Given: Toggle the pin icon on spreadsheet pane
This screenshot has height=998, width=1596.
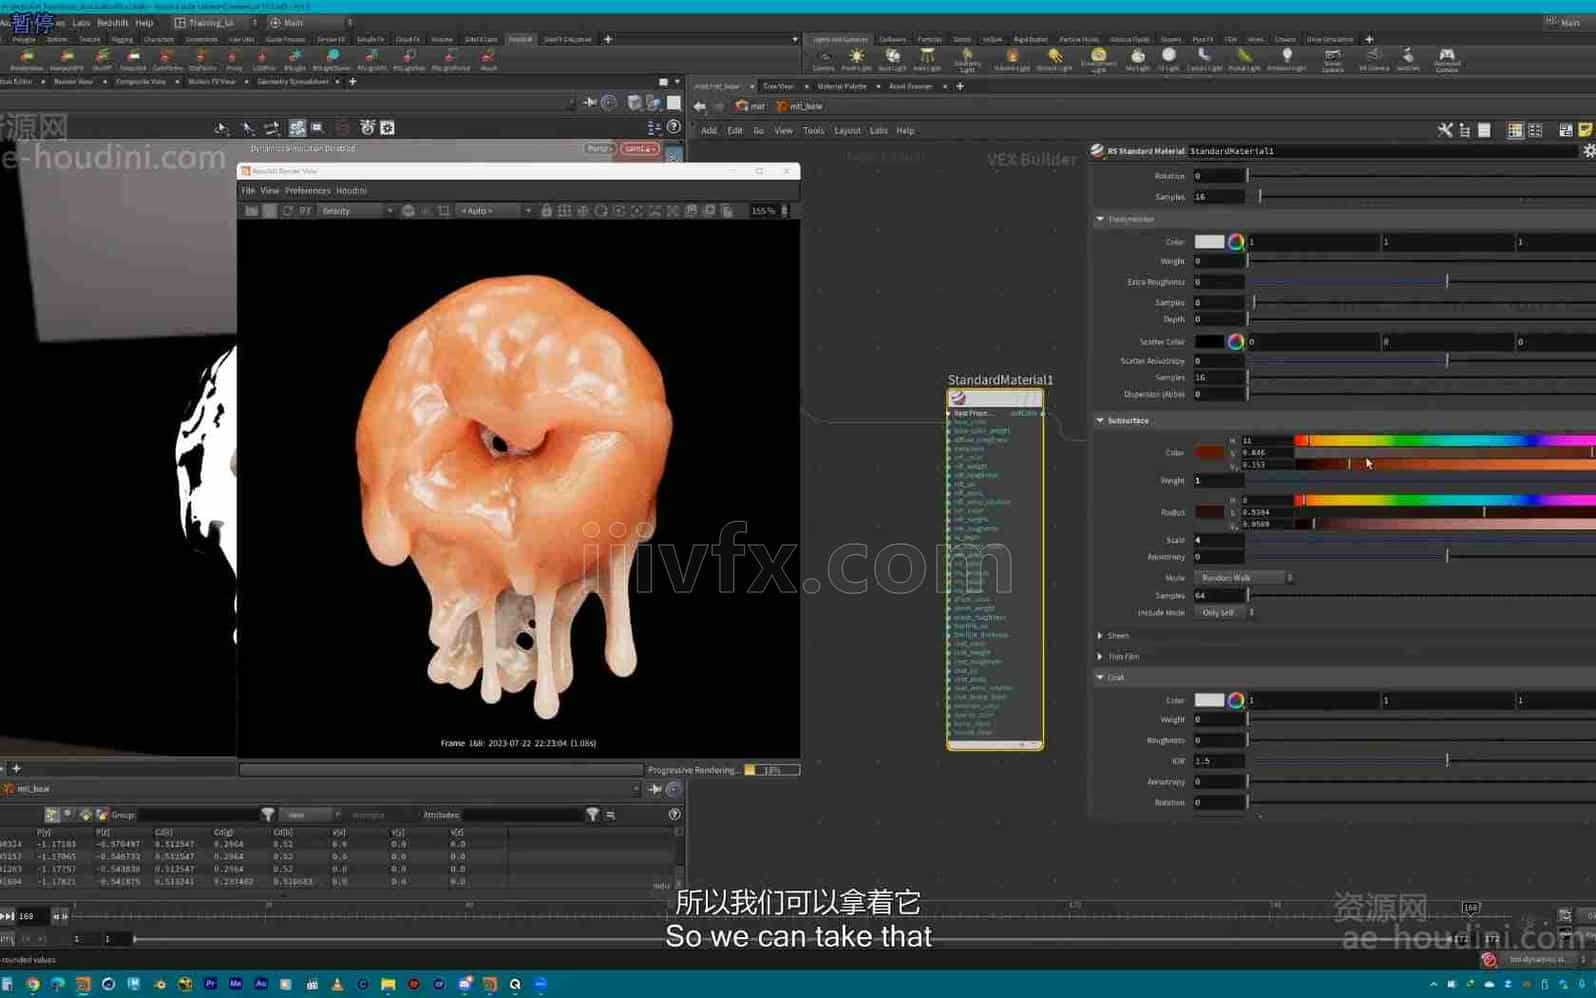Looking at the screenshot, I should coord(655,789).
